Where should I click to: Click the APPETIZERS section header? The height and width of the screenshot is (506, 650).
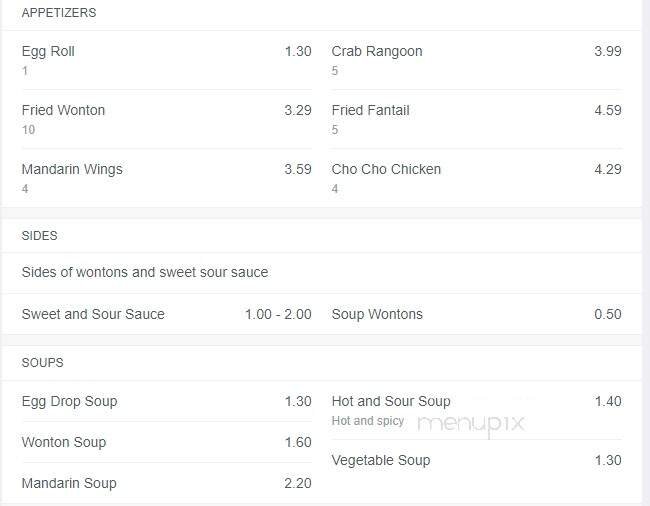tap(59, 13)
